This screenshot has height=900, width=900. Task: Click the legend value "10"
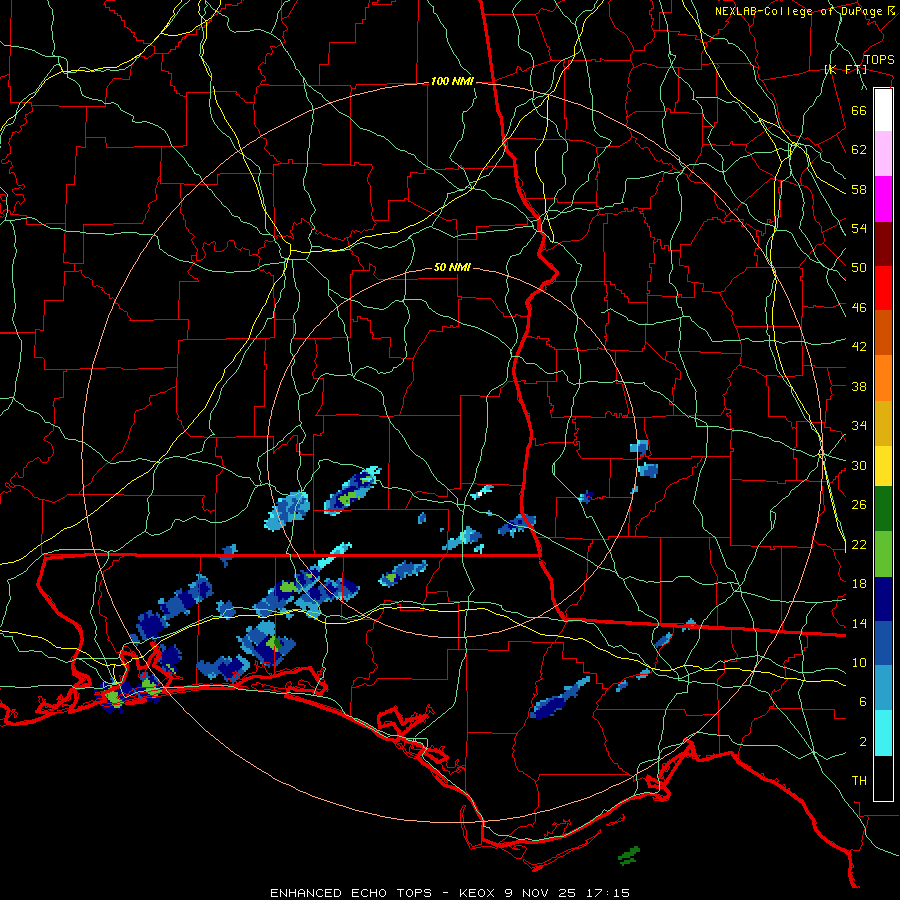pos(859,663)
